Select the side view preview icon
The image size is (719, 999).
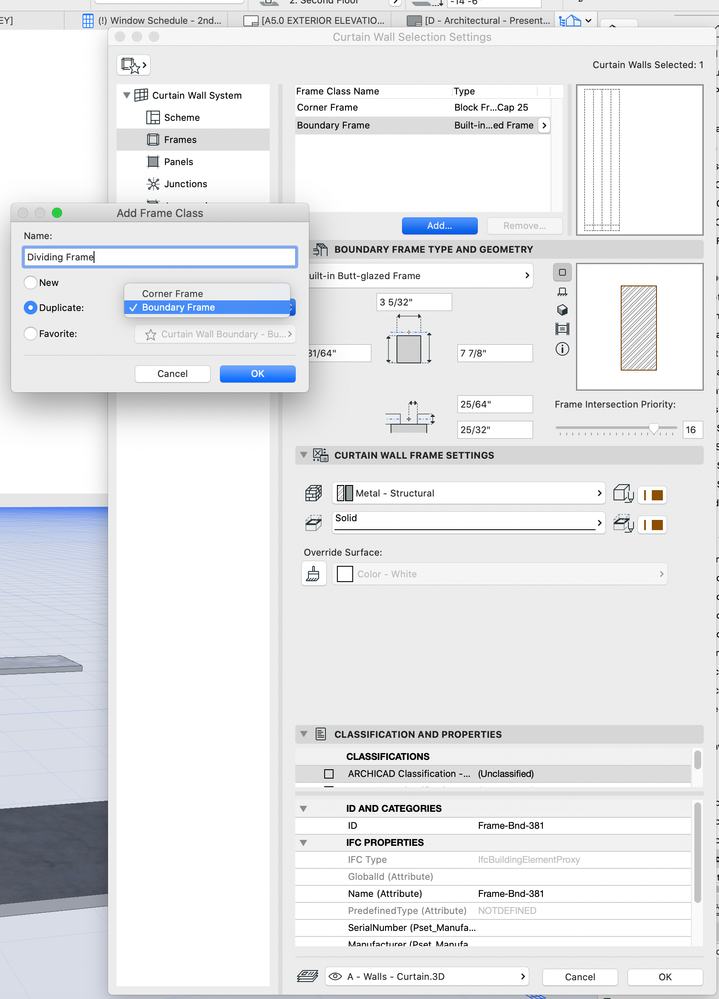(562, 291)
